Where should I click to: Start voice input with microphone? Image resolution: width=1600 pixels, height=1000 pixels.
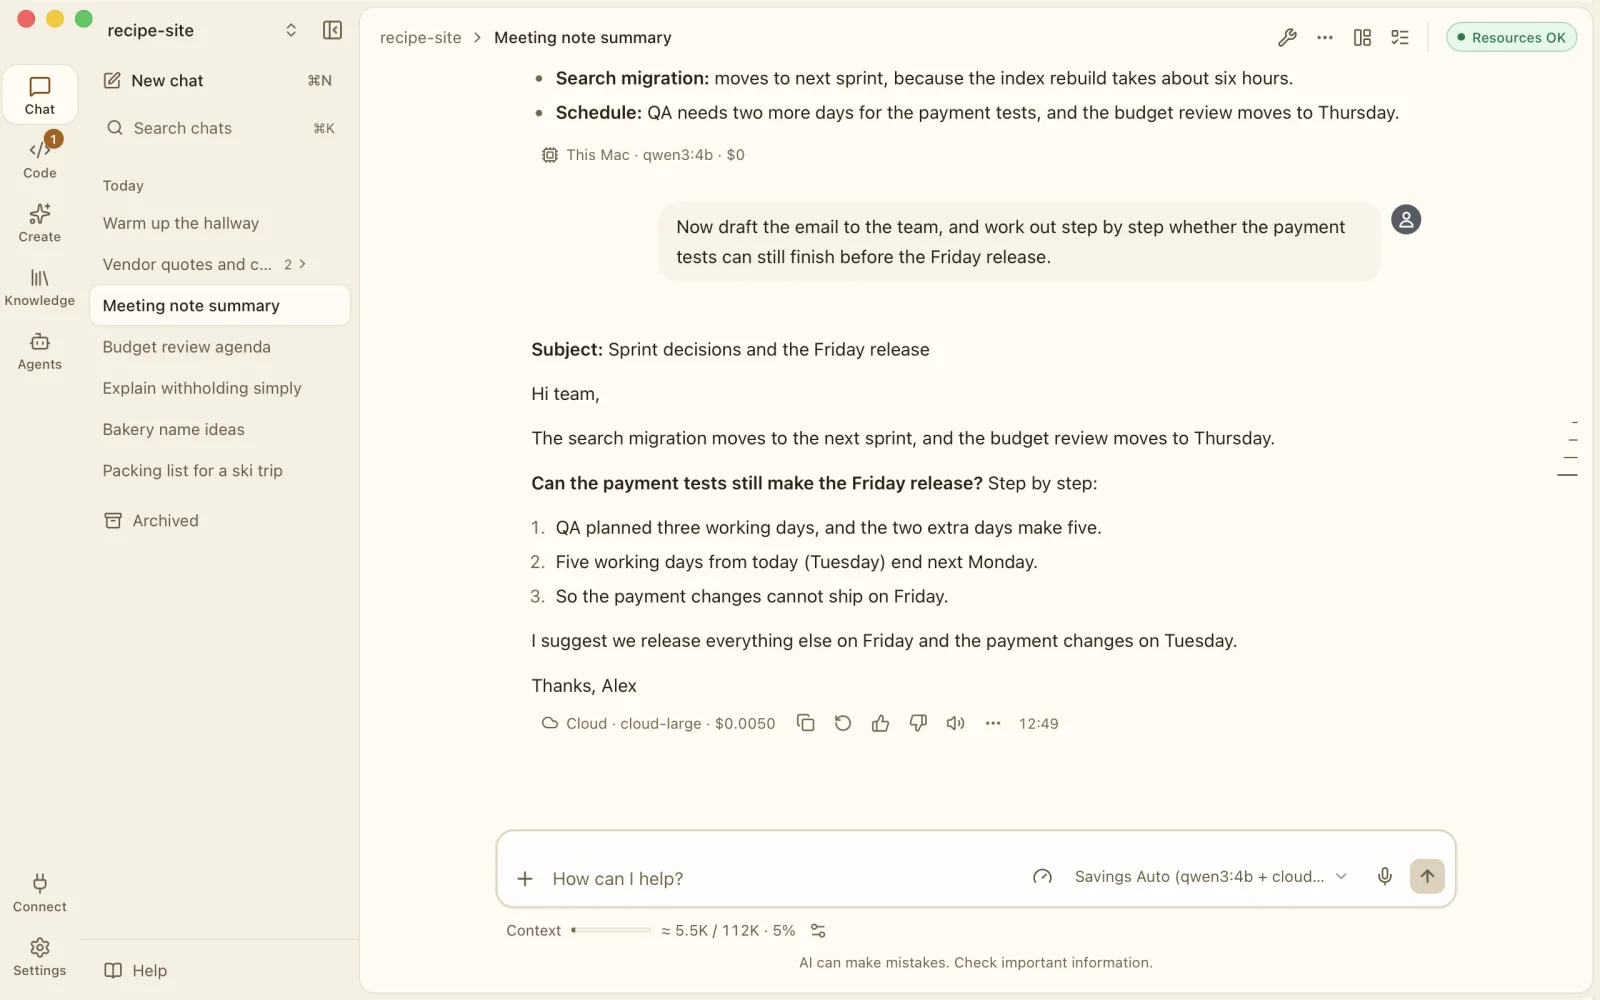click(x=1385, y=877)
